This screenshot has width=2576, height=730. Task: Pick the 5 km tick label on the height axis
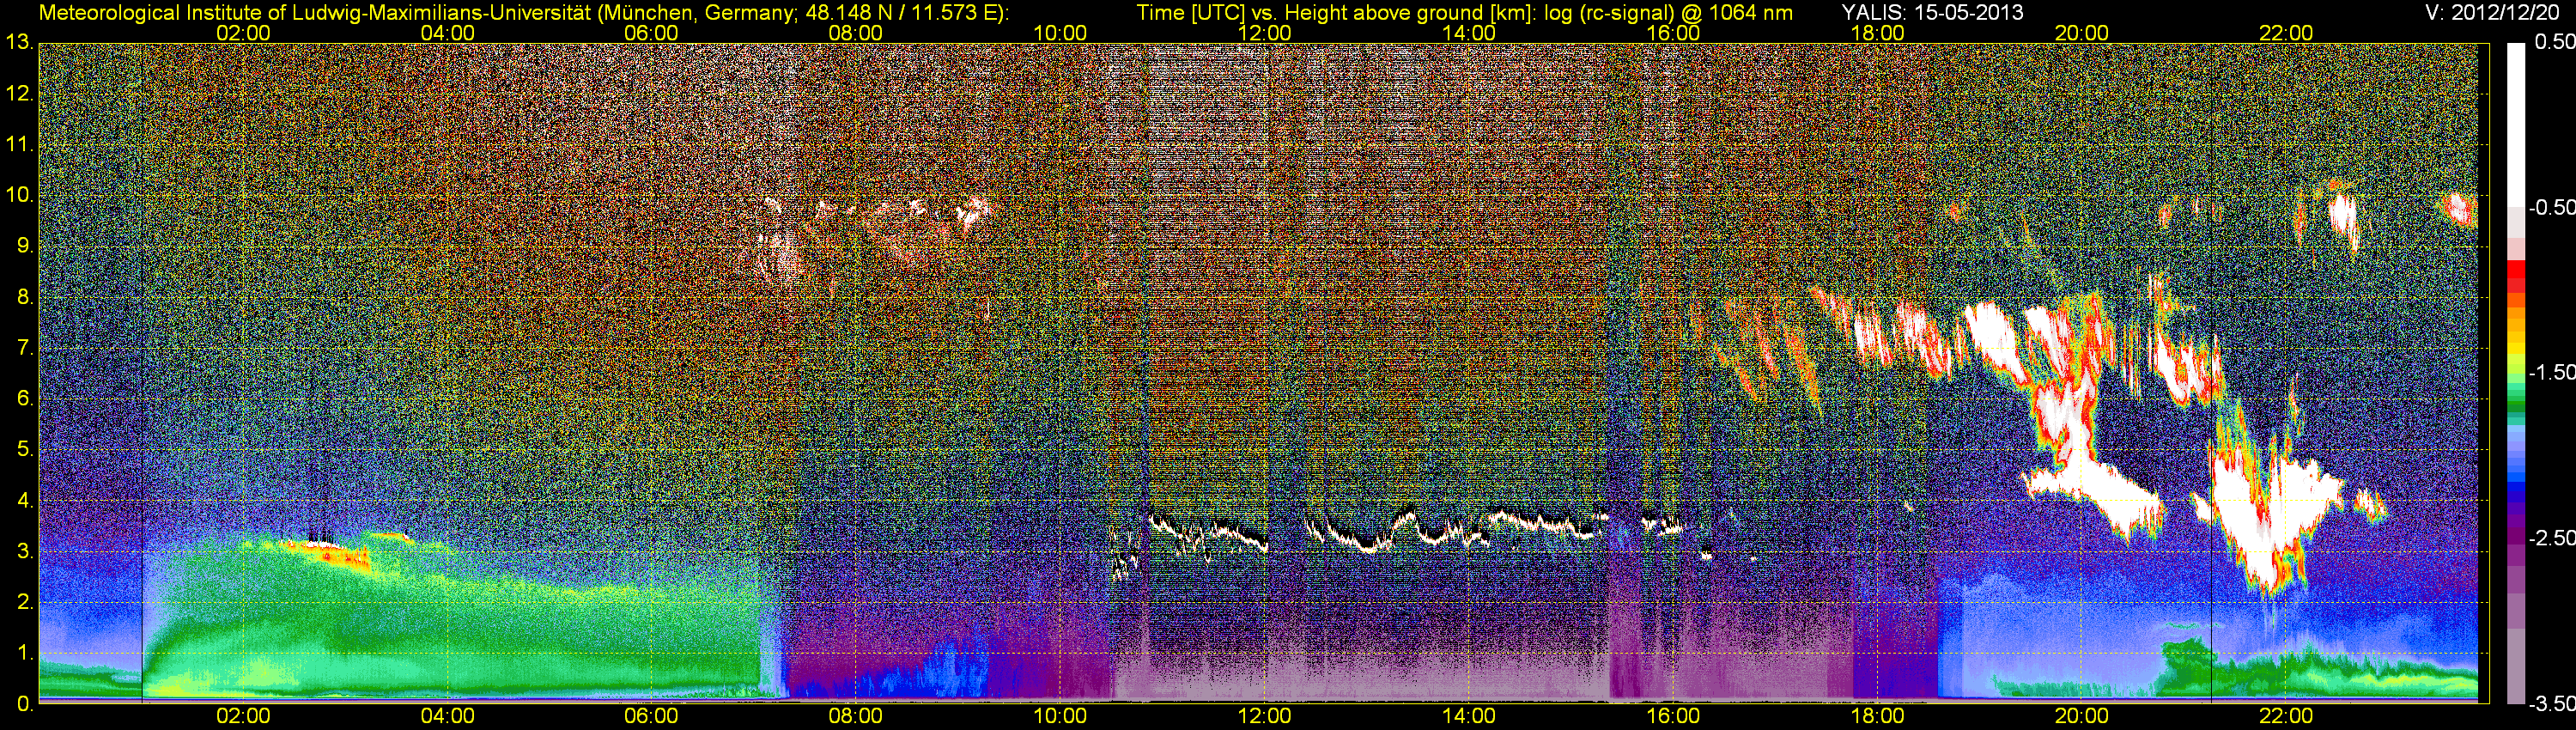point(24,450)
